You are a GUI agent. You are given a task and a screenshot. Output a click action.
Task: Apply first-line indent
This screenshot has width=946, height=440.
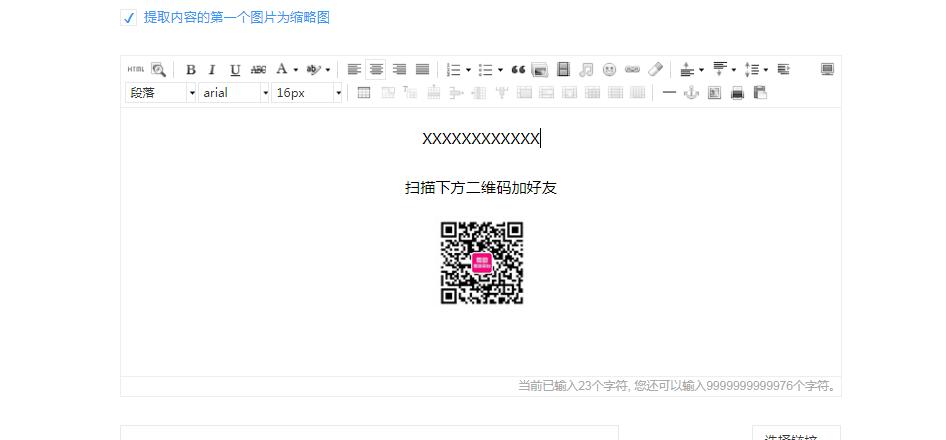point(783,70)
